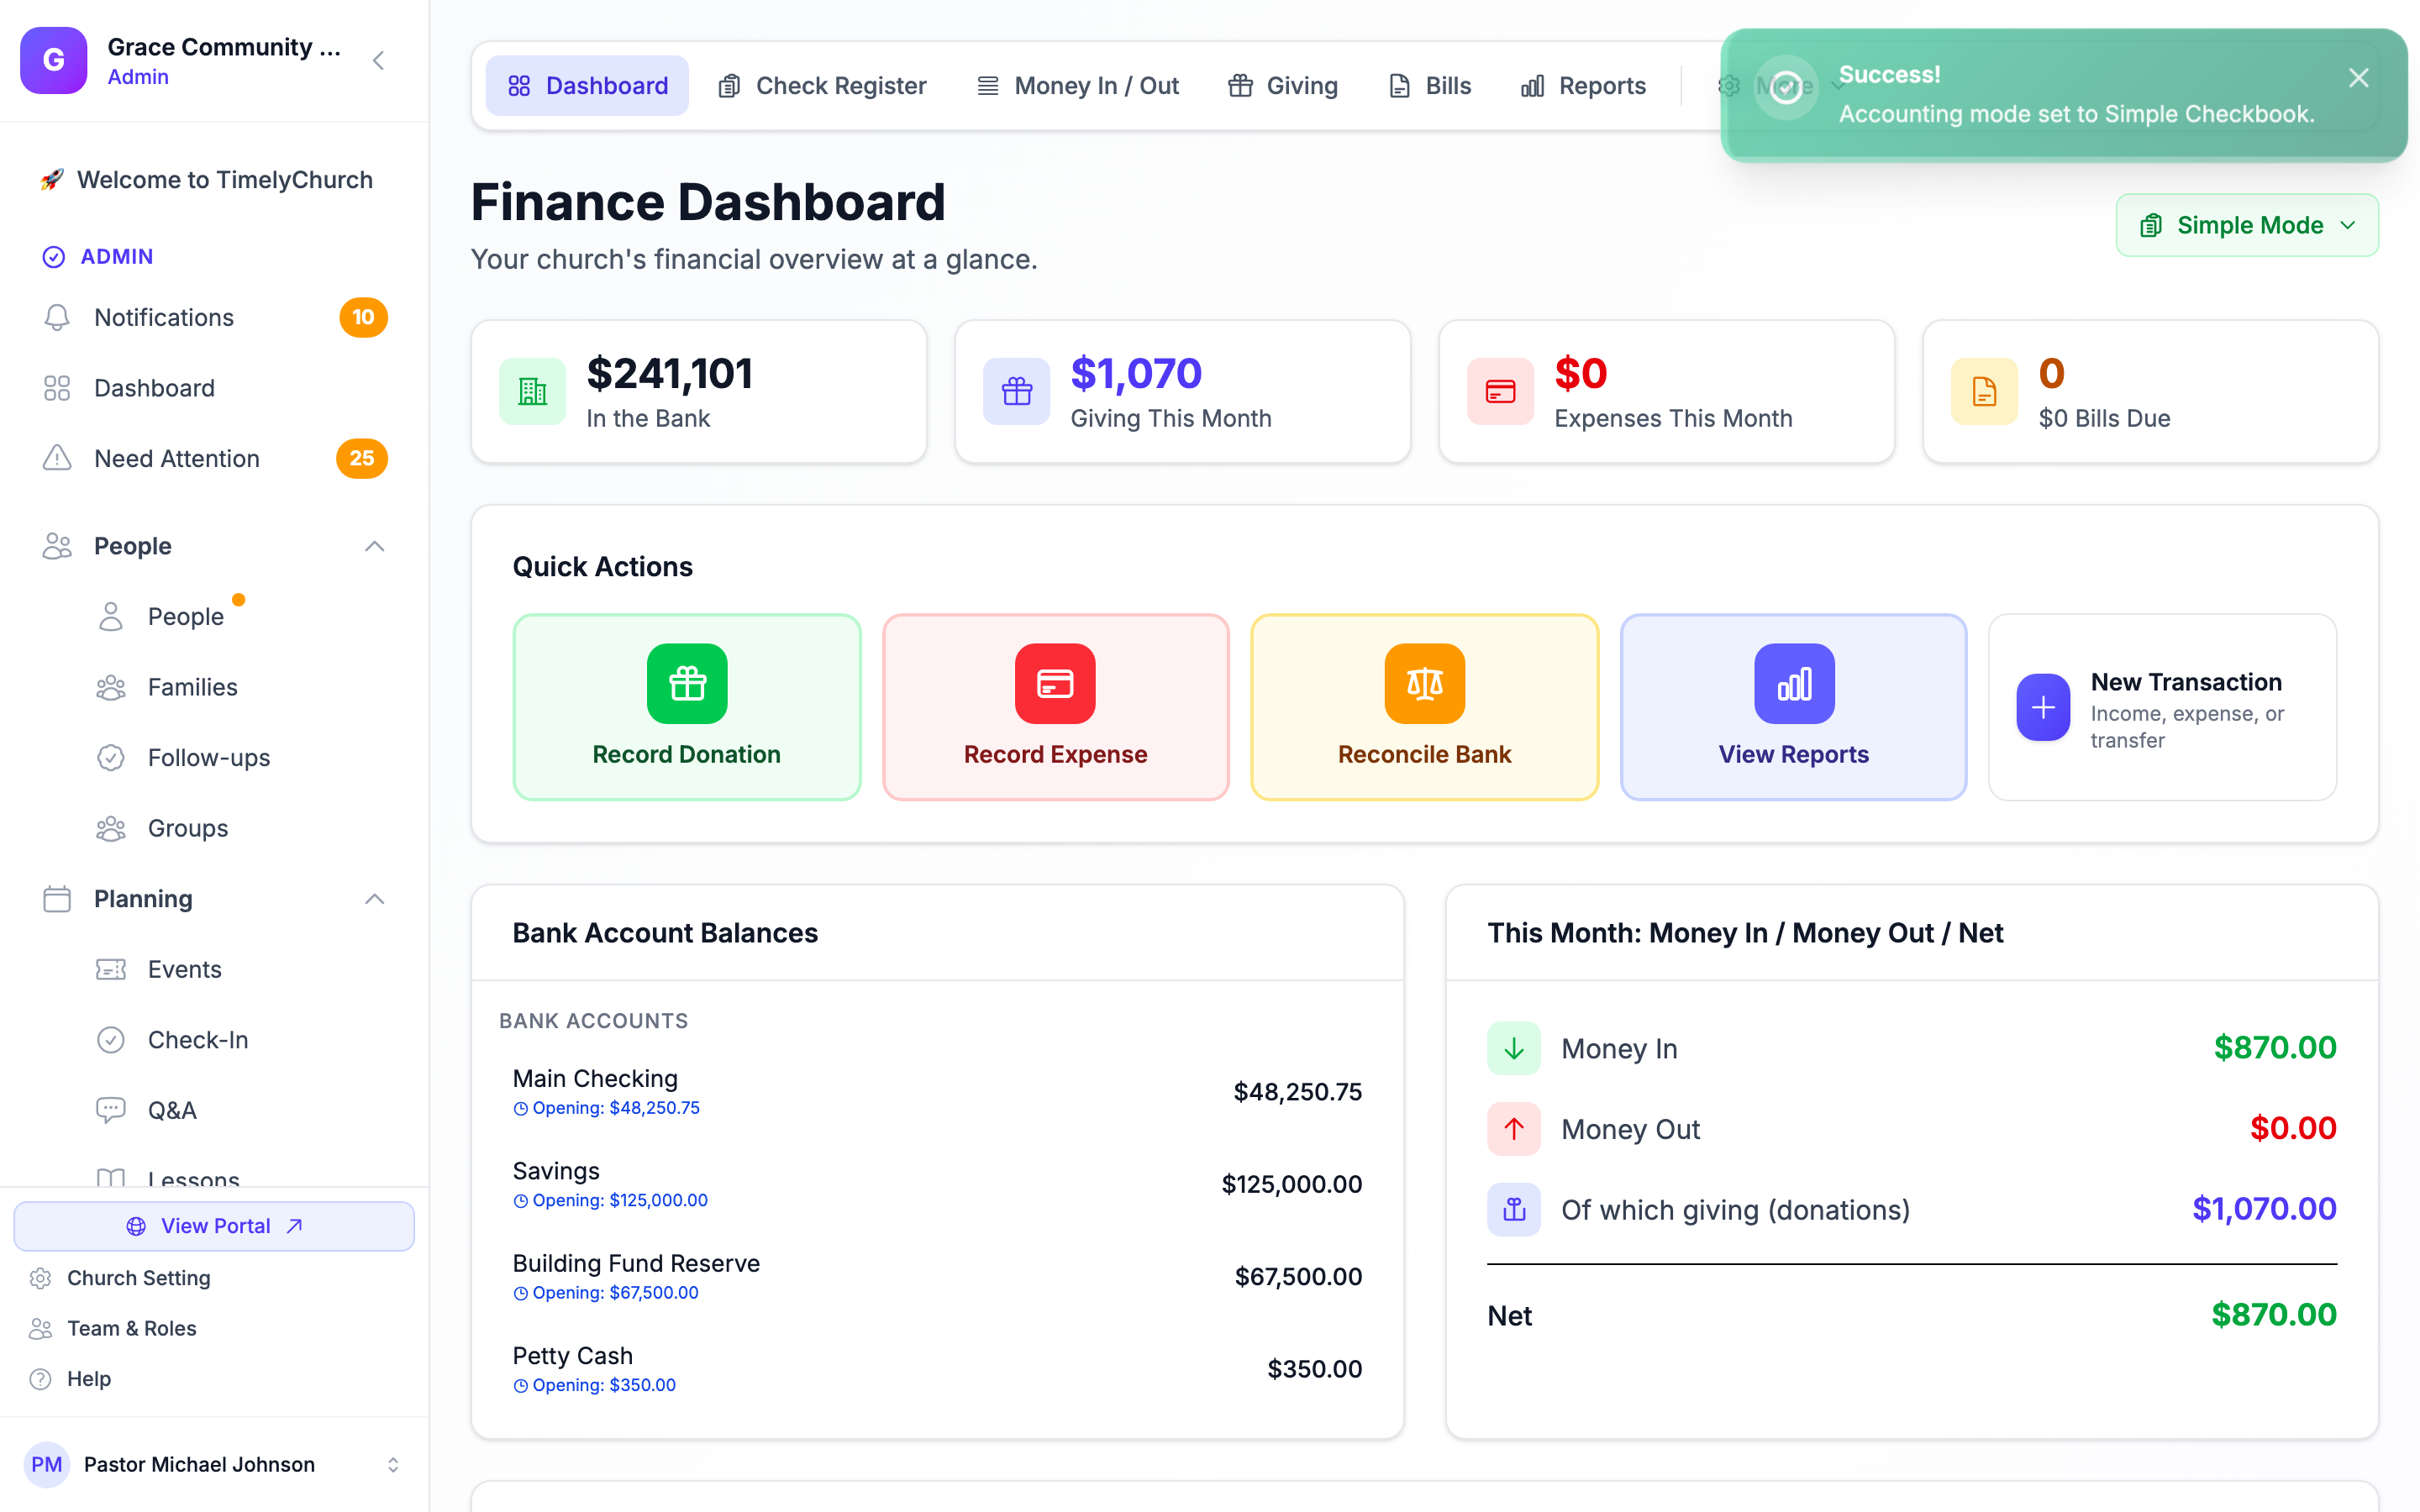Click the View Portal button
The image size is (2420, 1512).
214,1226
